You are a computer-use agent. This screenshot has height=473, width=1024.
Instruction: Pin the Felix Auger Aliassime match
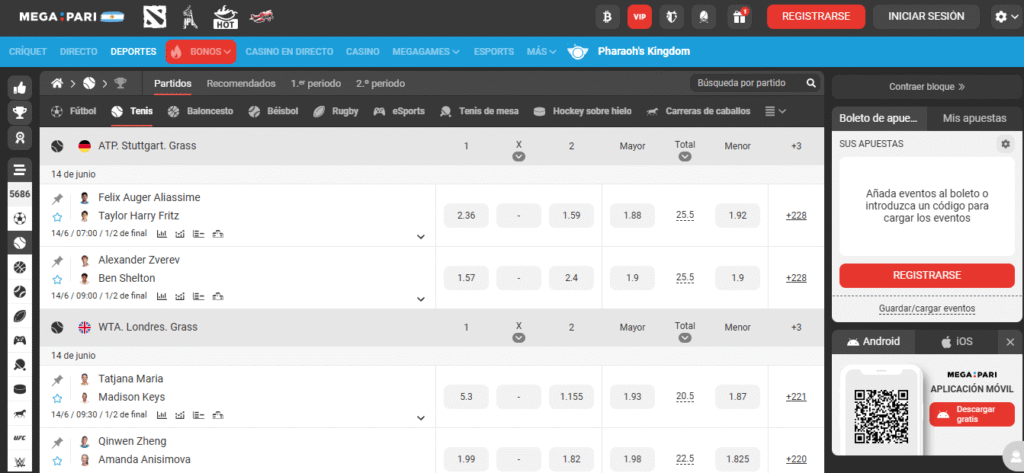coord(57,199)
